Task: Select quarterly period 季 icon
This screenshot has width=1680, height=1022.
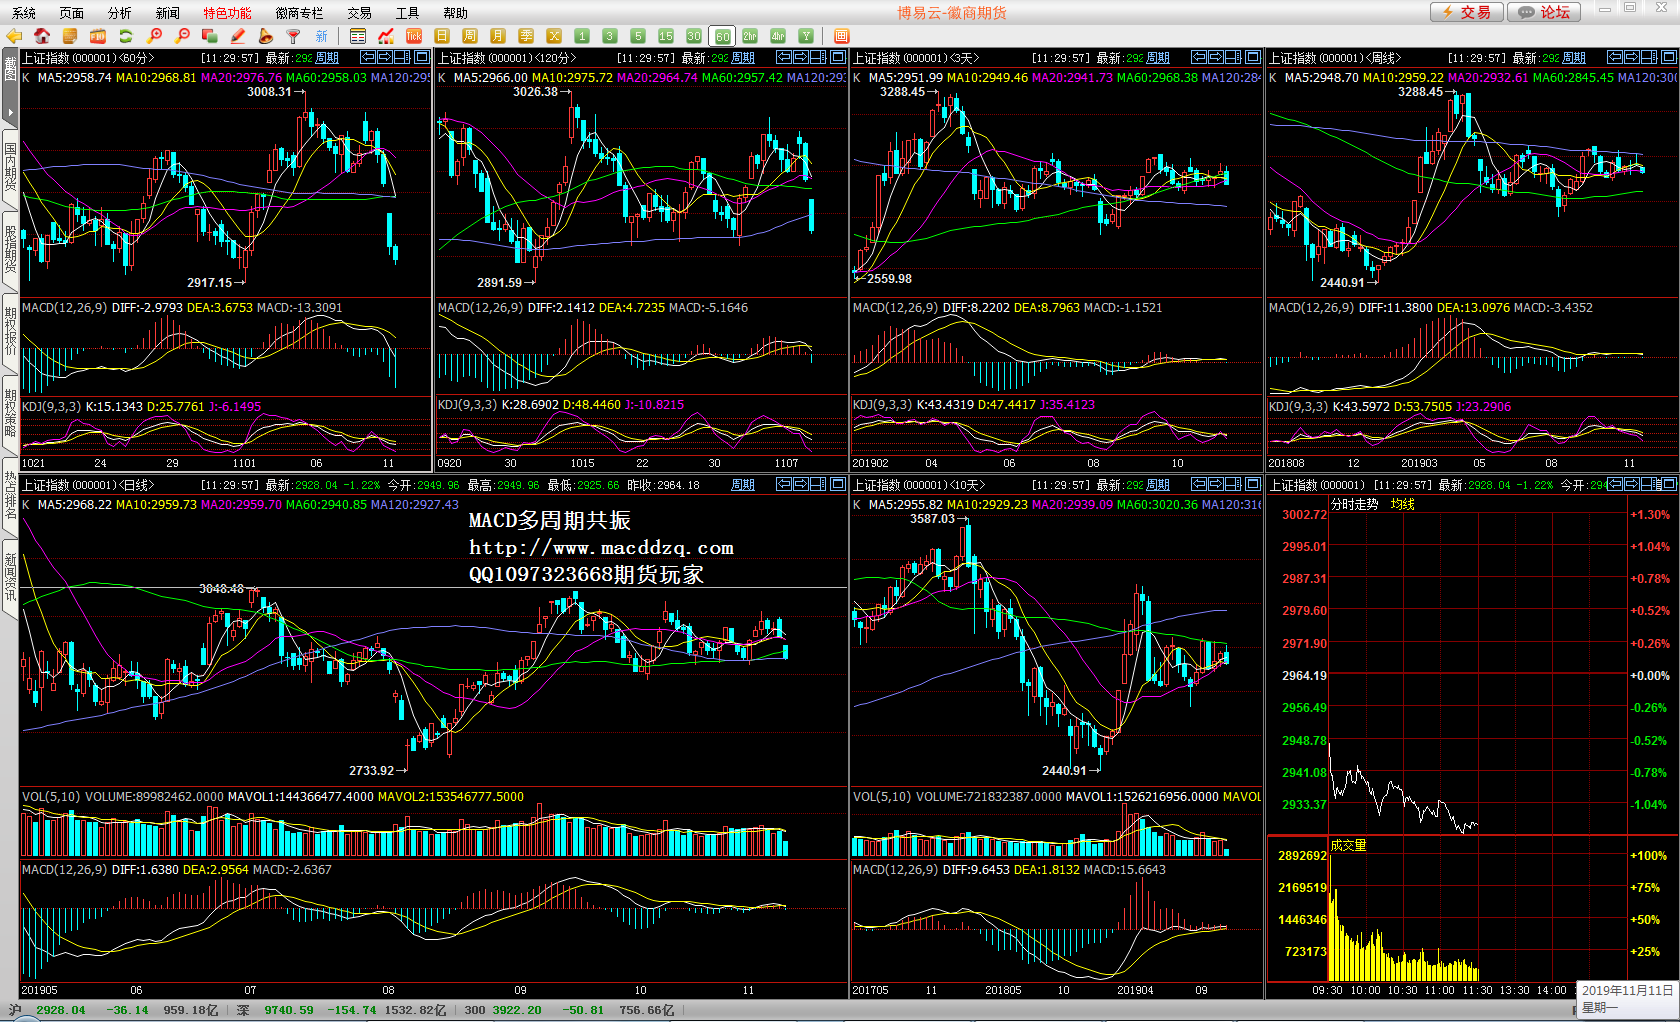Action: click(526, 36)
